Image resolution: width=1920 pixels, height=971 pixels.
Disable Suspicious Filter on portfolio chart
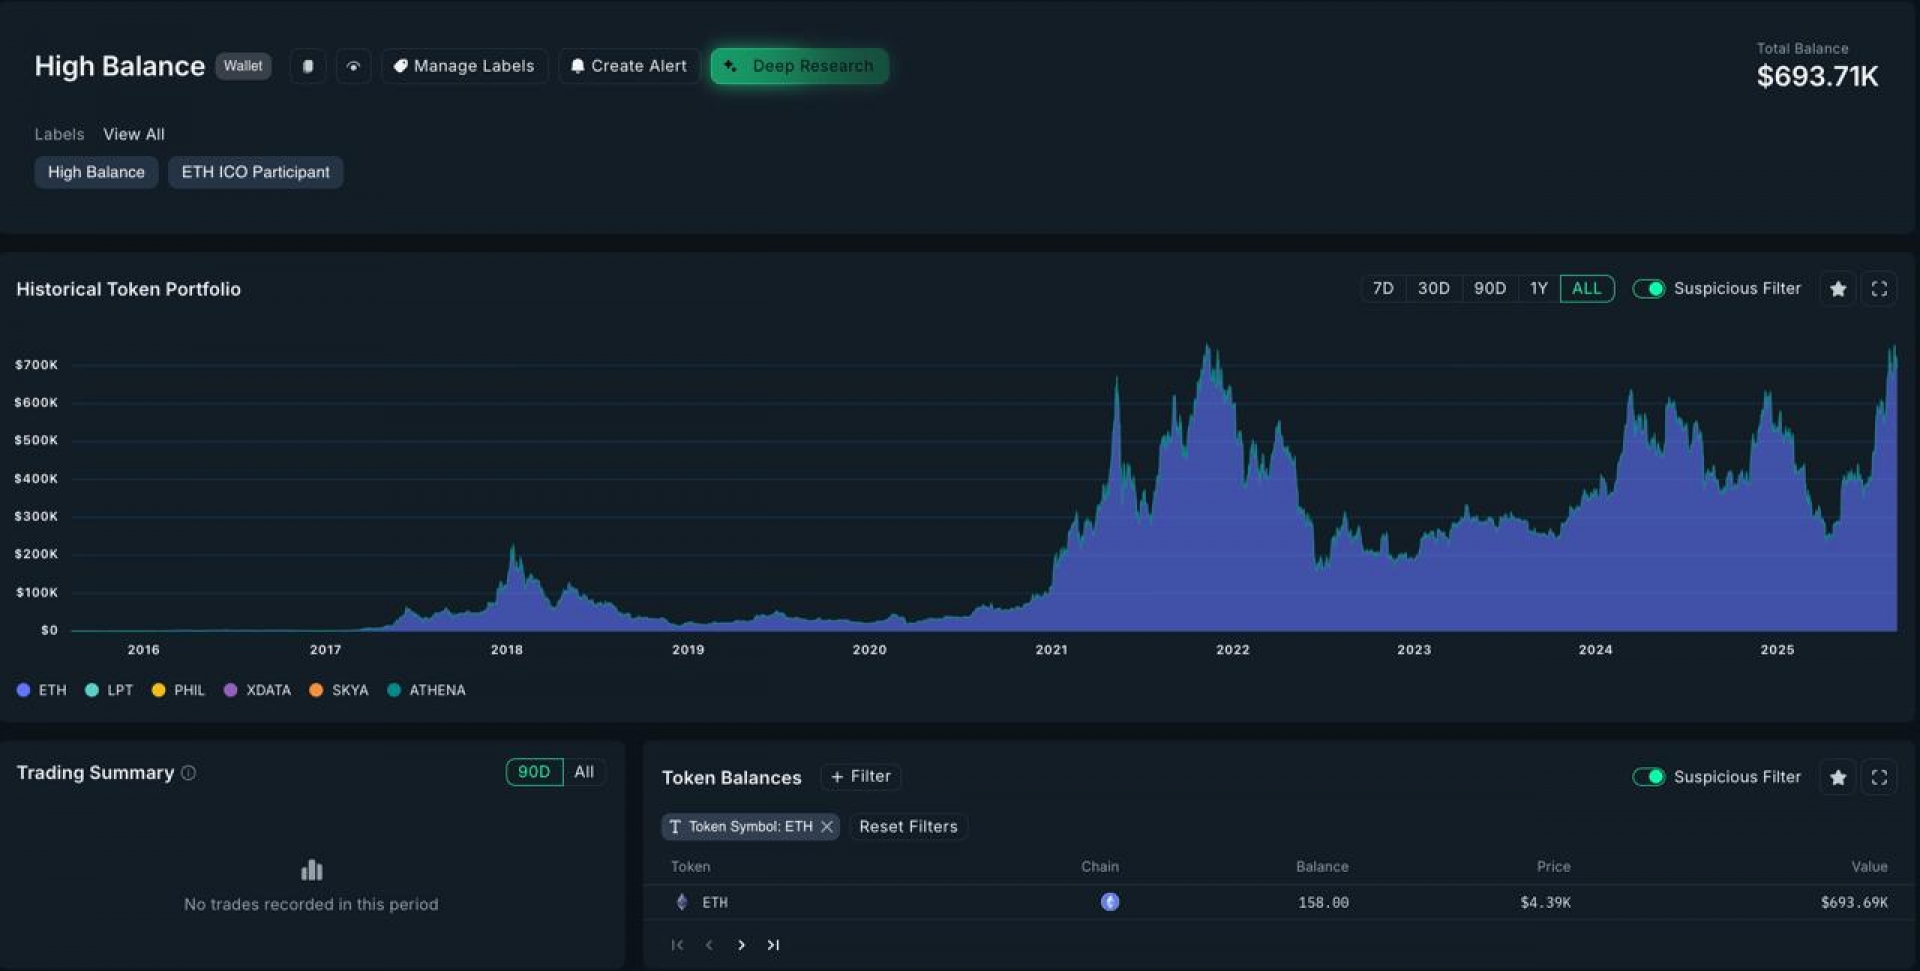tap(1648, 289)
